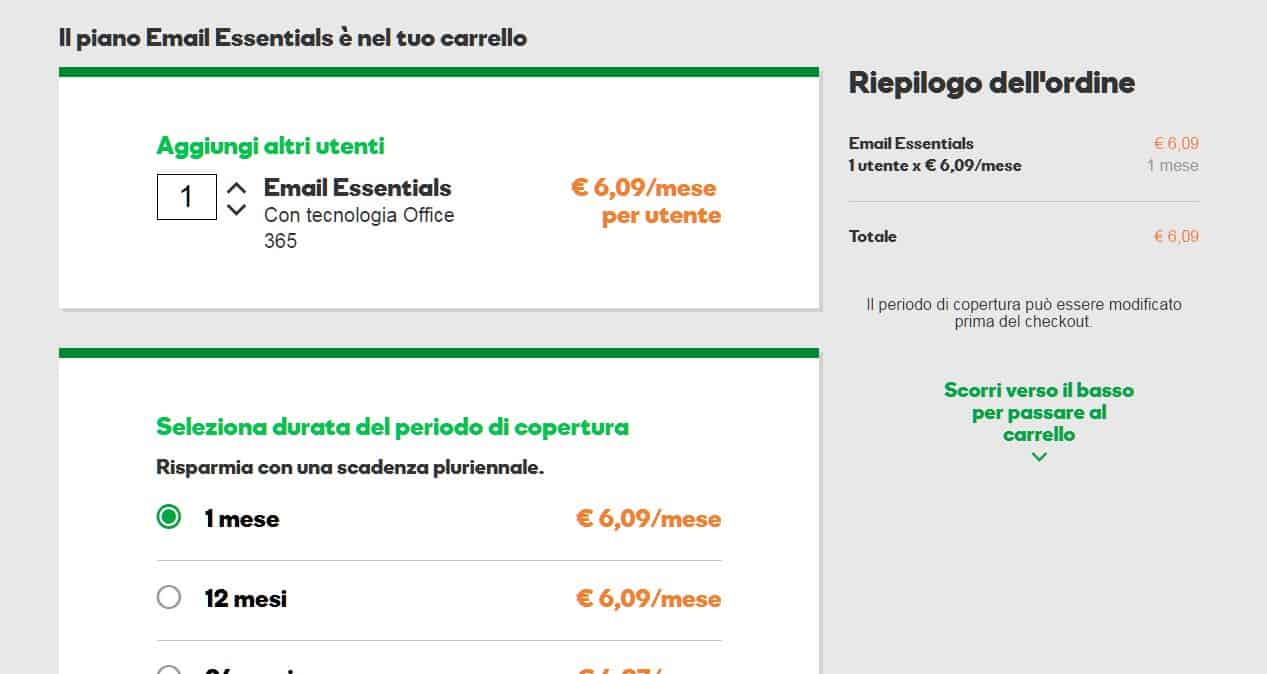The width and height of the screenshot is (1267, 674).
Task: Click 'Seleziona durata del periodo di copertura' heading
Action: point(391,426)
